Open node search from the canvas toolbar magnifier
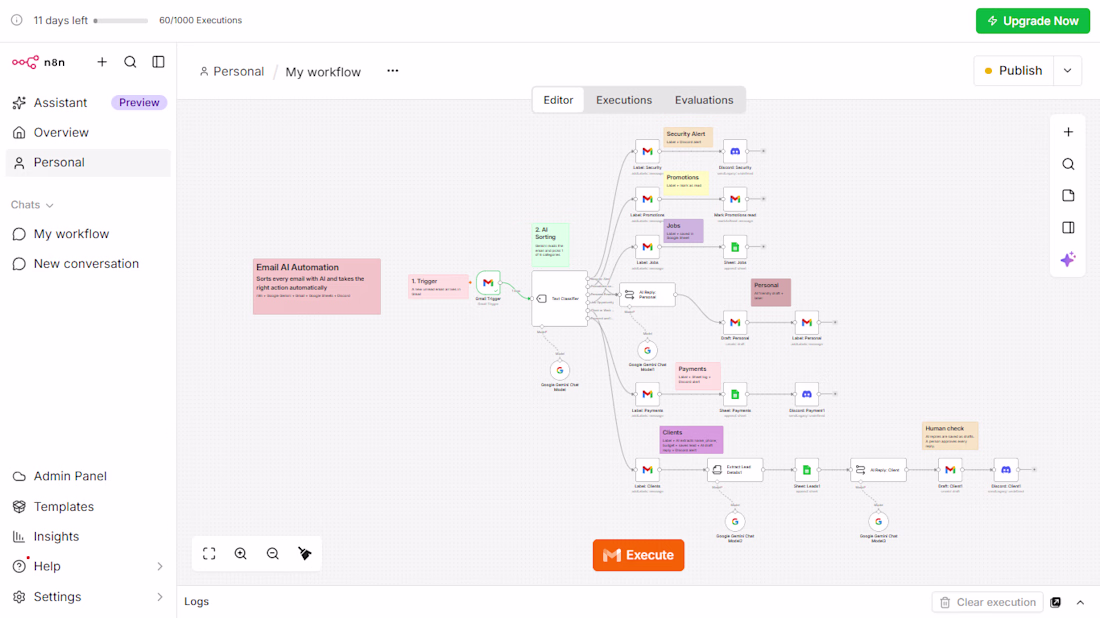Image resolution: width=1100 pixels, height=618 pixels. (x=1068, y=164)
